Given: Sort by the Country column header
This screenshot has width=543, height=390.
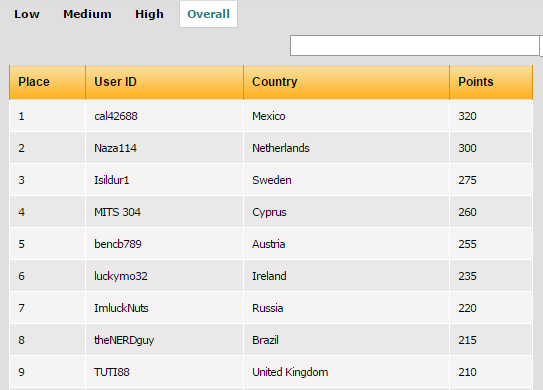Looking at the screenshot, I should (346, 82).
